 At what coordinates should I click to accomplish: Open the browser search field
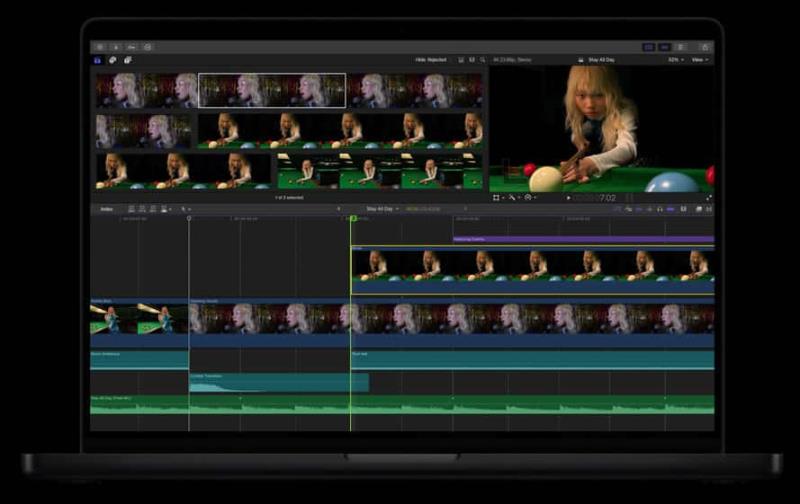[483, 60]
